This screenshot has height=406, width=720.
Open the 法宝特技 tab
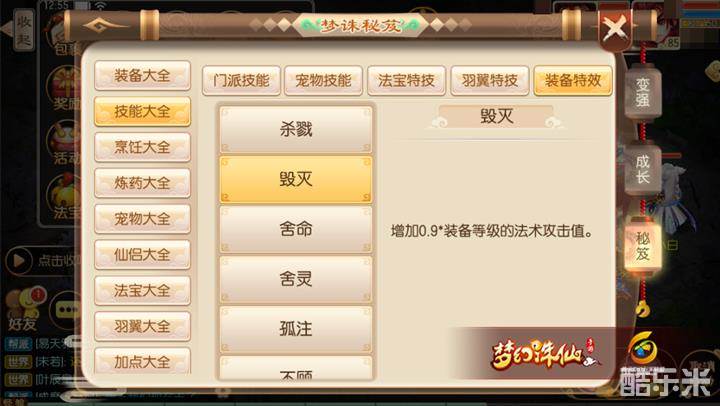[406, 80]
